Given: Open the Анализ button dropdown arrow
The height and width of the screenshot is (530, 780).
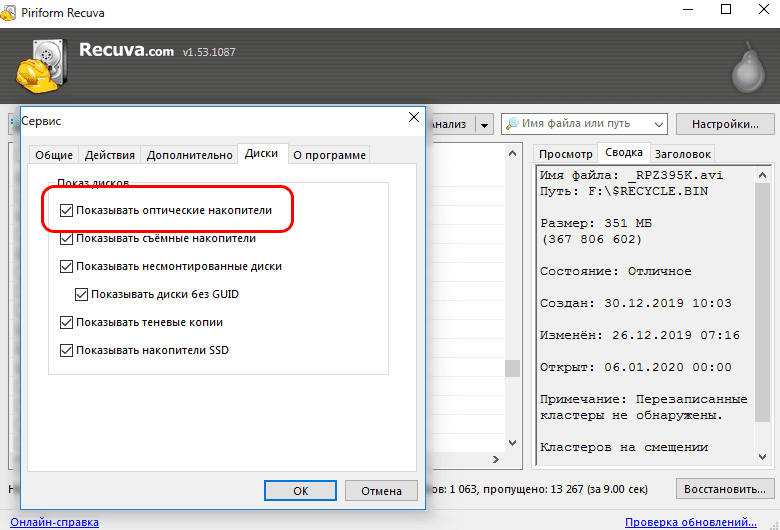Looking at the screenshot, I should pyautogui.click(x=484, y=124).
